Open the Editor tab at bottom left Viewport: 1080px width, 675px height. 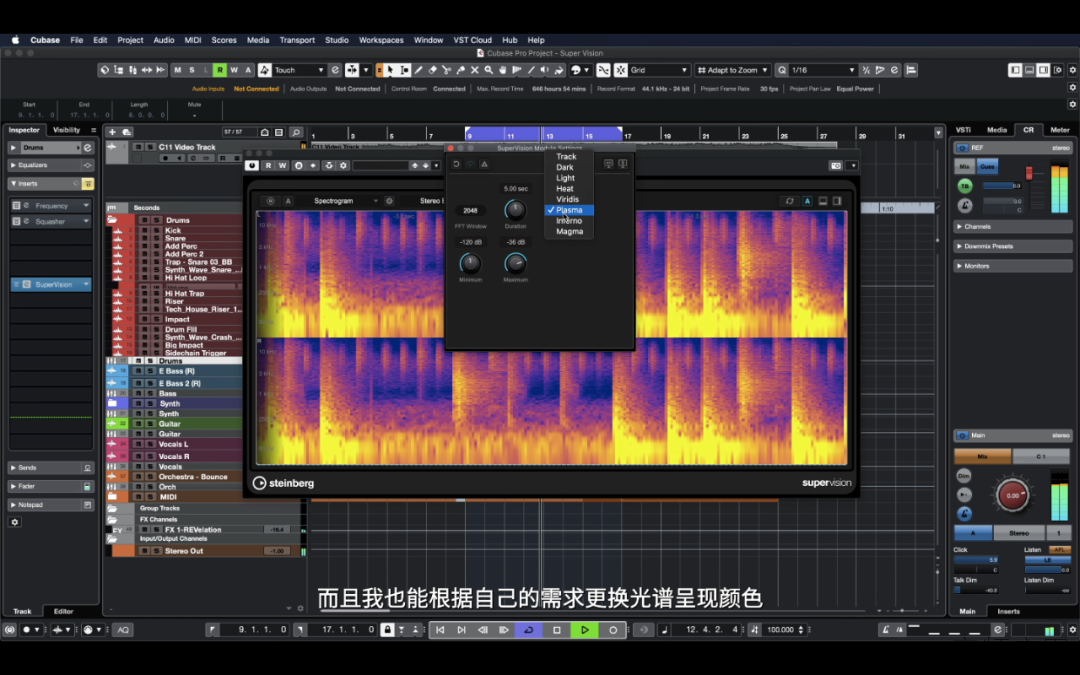[x=63, y=612]
